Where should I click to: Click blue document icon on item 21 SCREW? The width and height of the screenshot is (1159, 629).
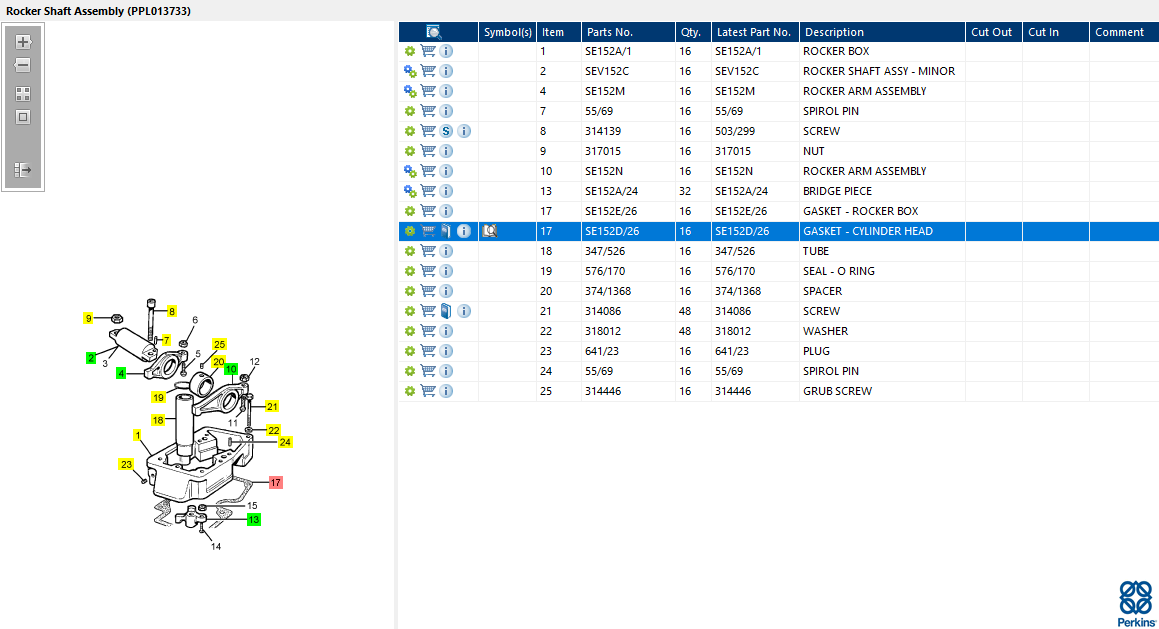(446, 310)
